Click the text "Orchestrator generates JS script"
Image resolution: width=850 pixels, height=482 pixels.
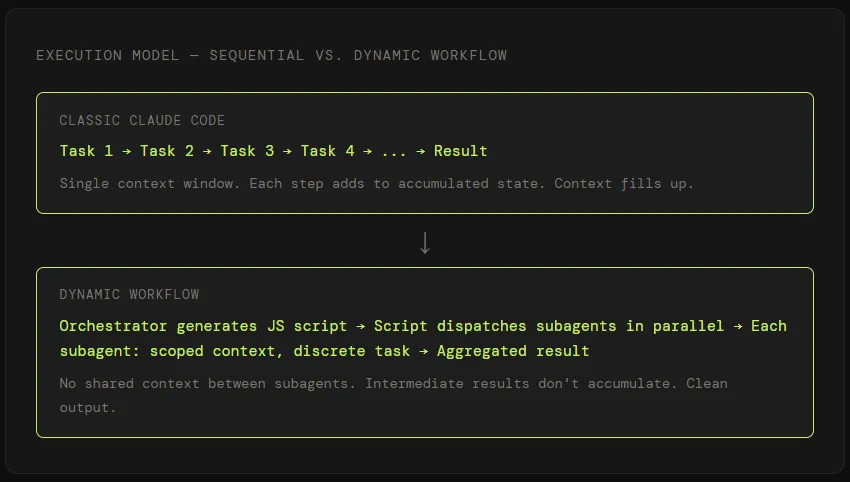(203, 326)
